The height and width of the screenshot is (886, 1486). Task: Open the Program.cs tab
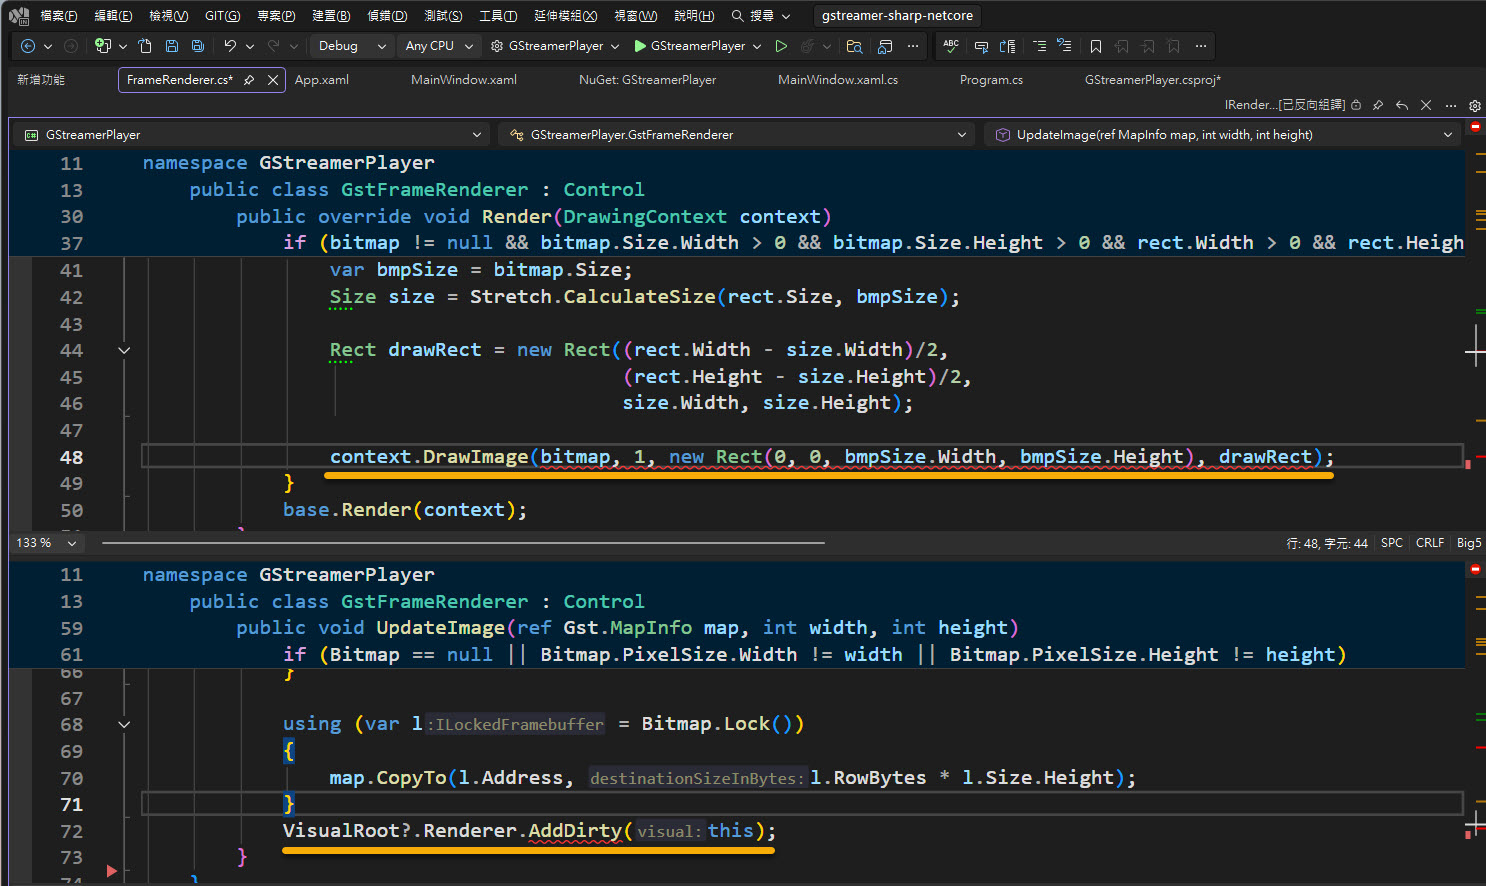pos(990,80)
